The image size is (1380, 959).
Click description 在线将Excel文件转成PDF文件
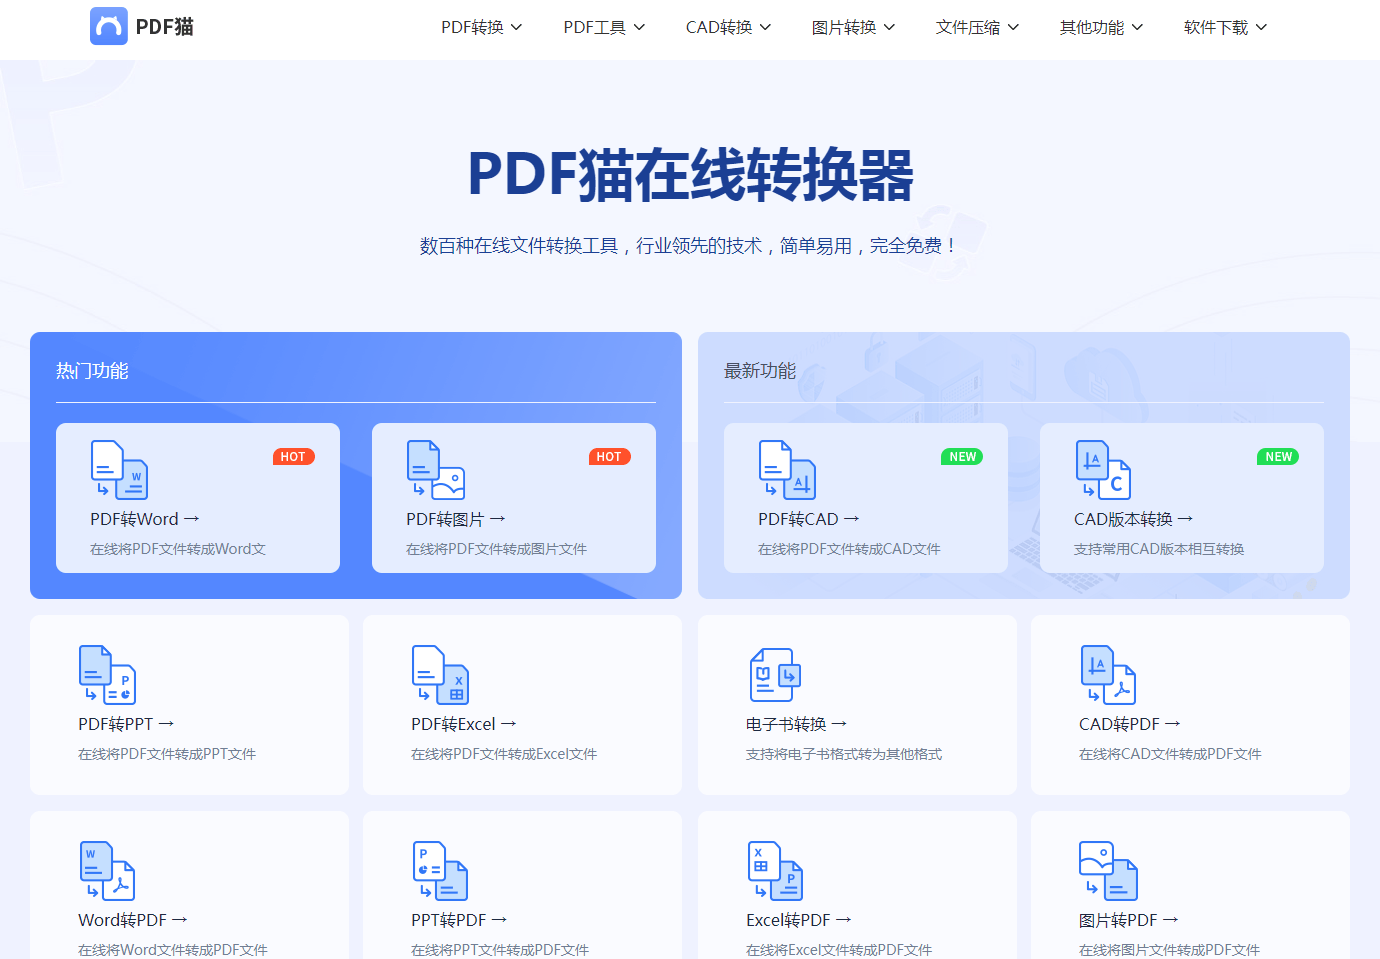coord(839,950)
